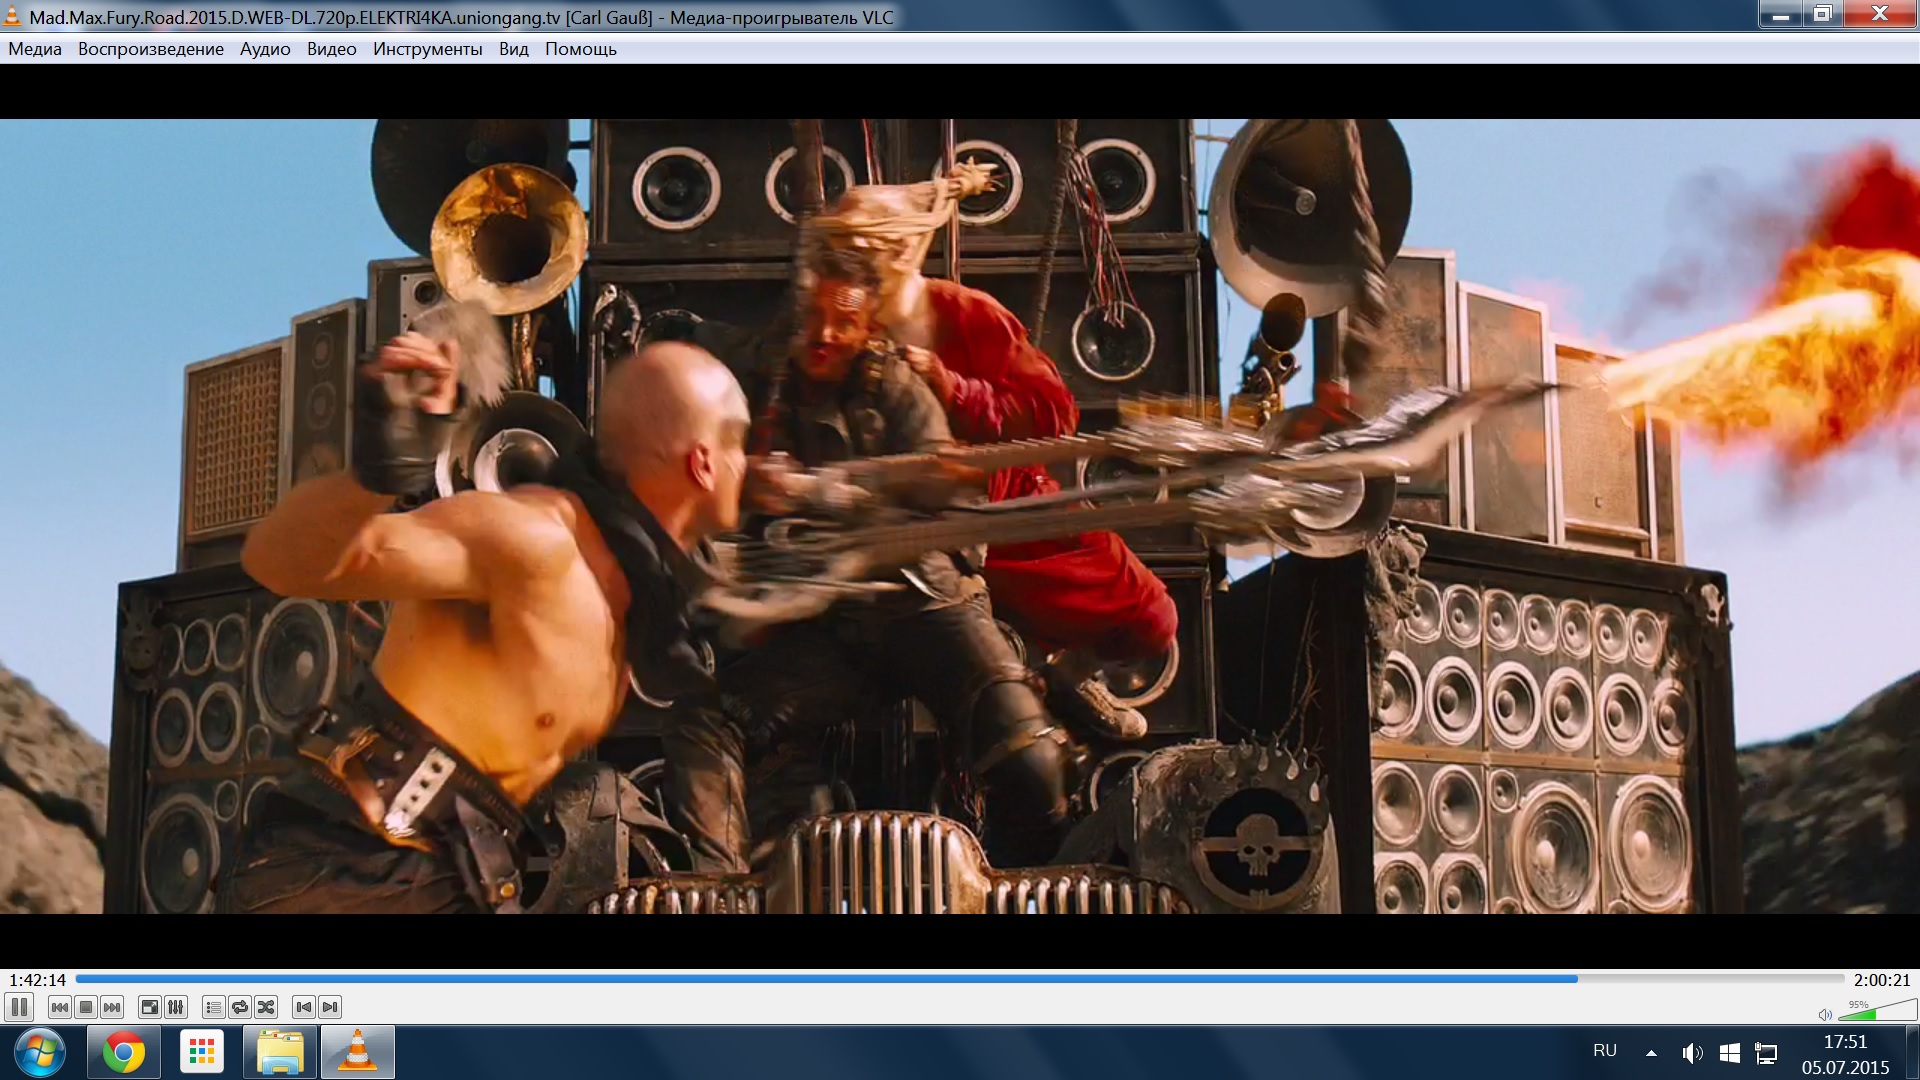Expand the Инструменты menu
Viewport: 1920px width, 1080px height.
(x=427, y=49)
